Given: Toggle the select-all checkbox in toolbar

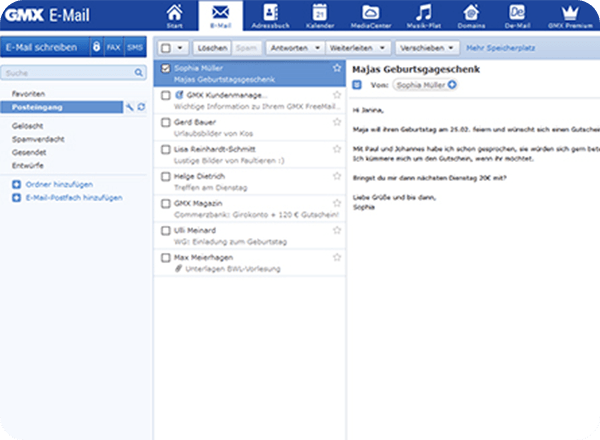Looking at the screenshot, I should coord(166,48).
